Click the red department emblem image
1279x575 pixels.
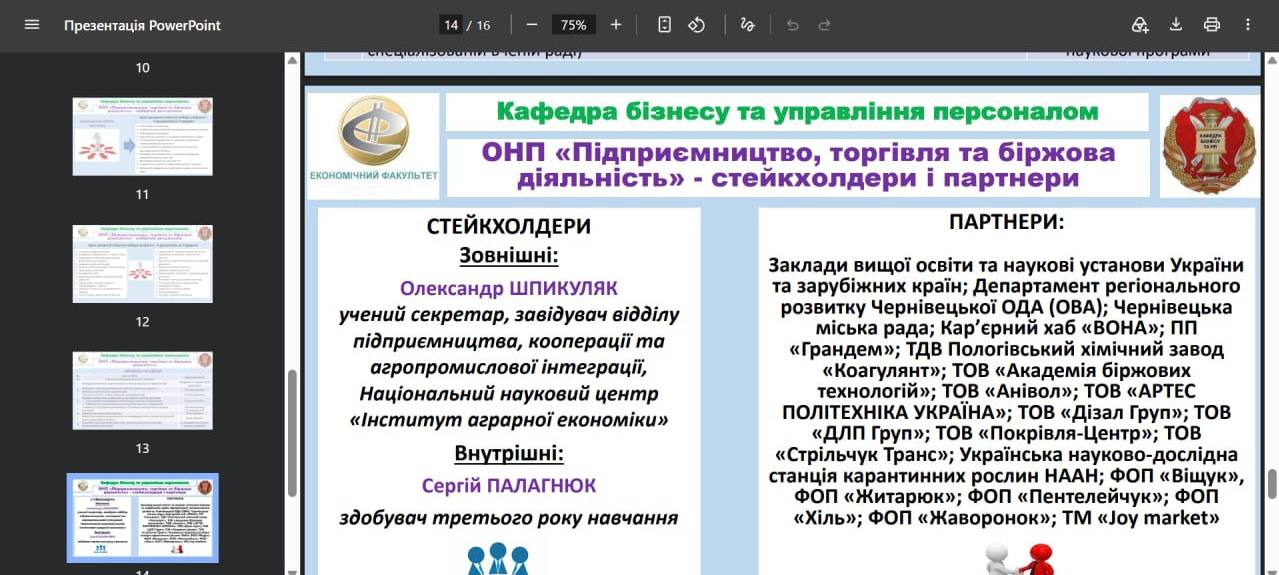coord(1209,146)
